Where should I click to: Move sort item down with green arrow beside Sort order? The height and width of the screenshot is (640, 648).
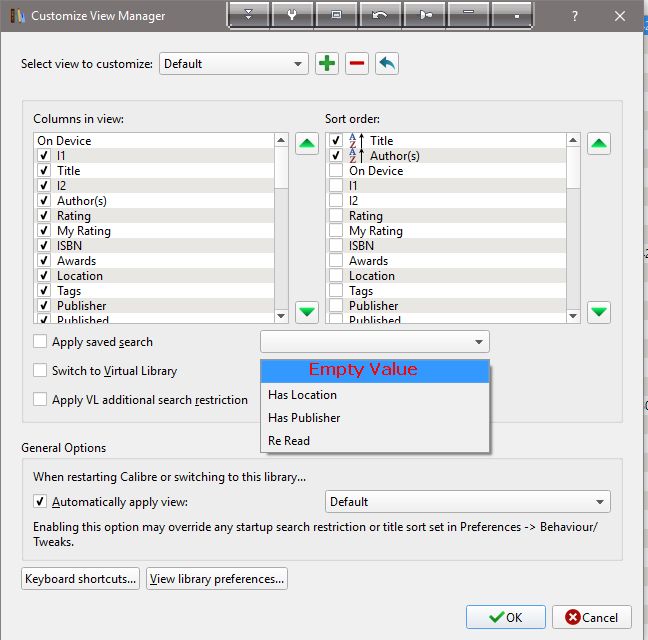click(x=599, y=312)
